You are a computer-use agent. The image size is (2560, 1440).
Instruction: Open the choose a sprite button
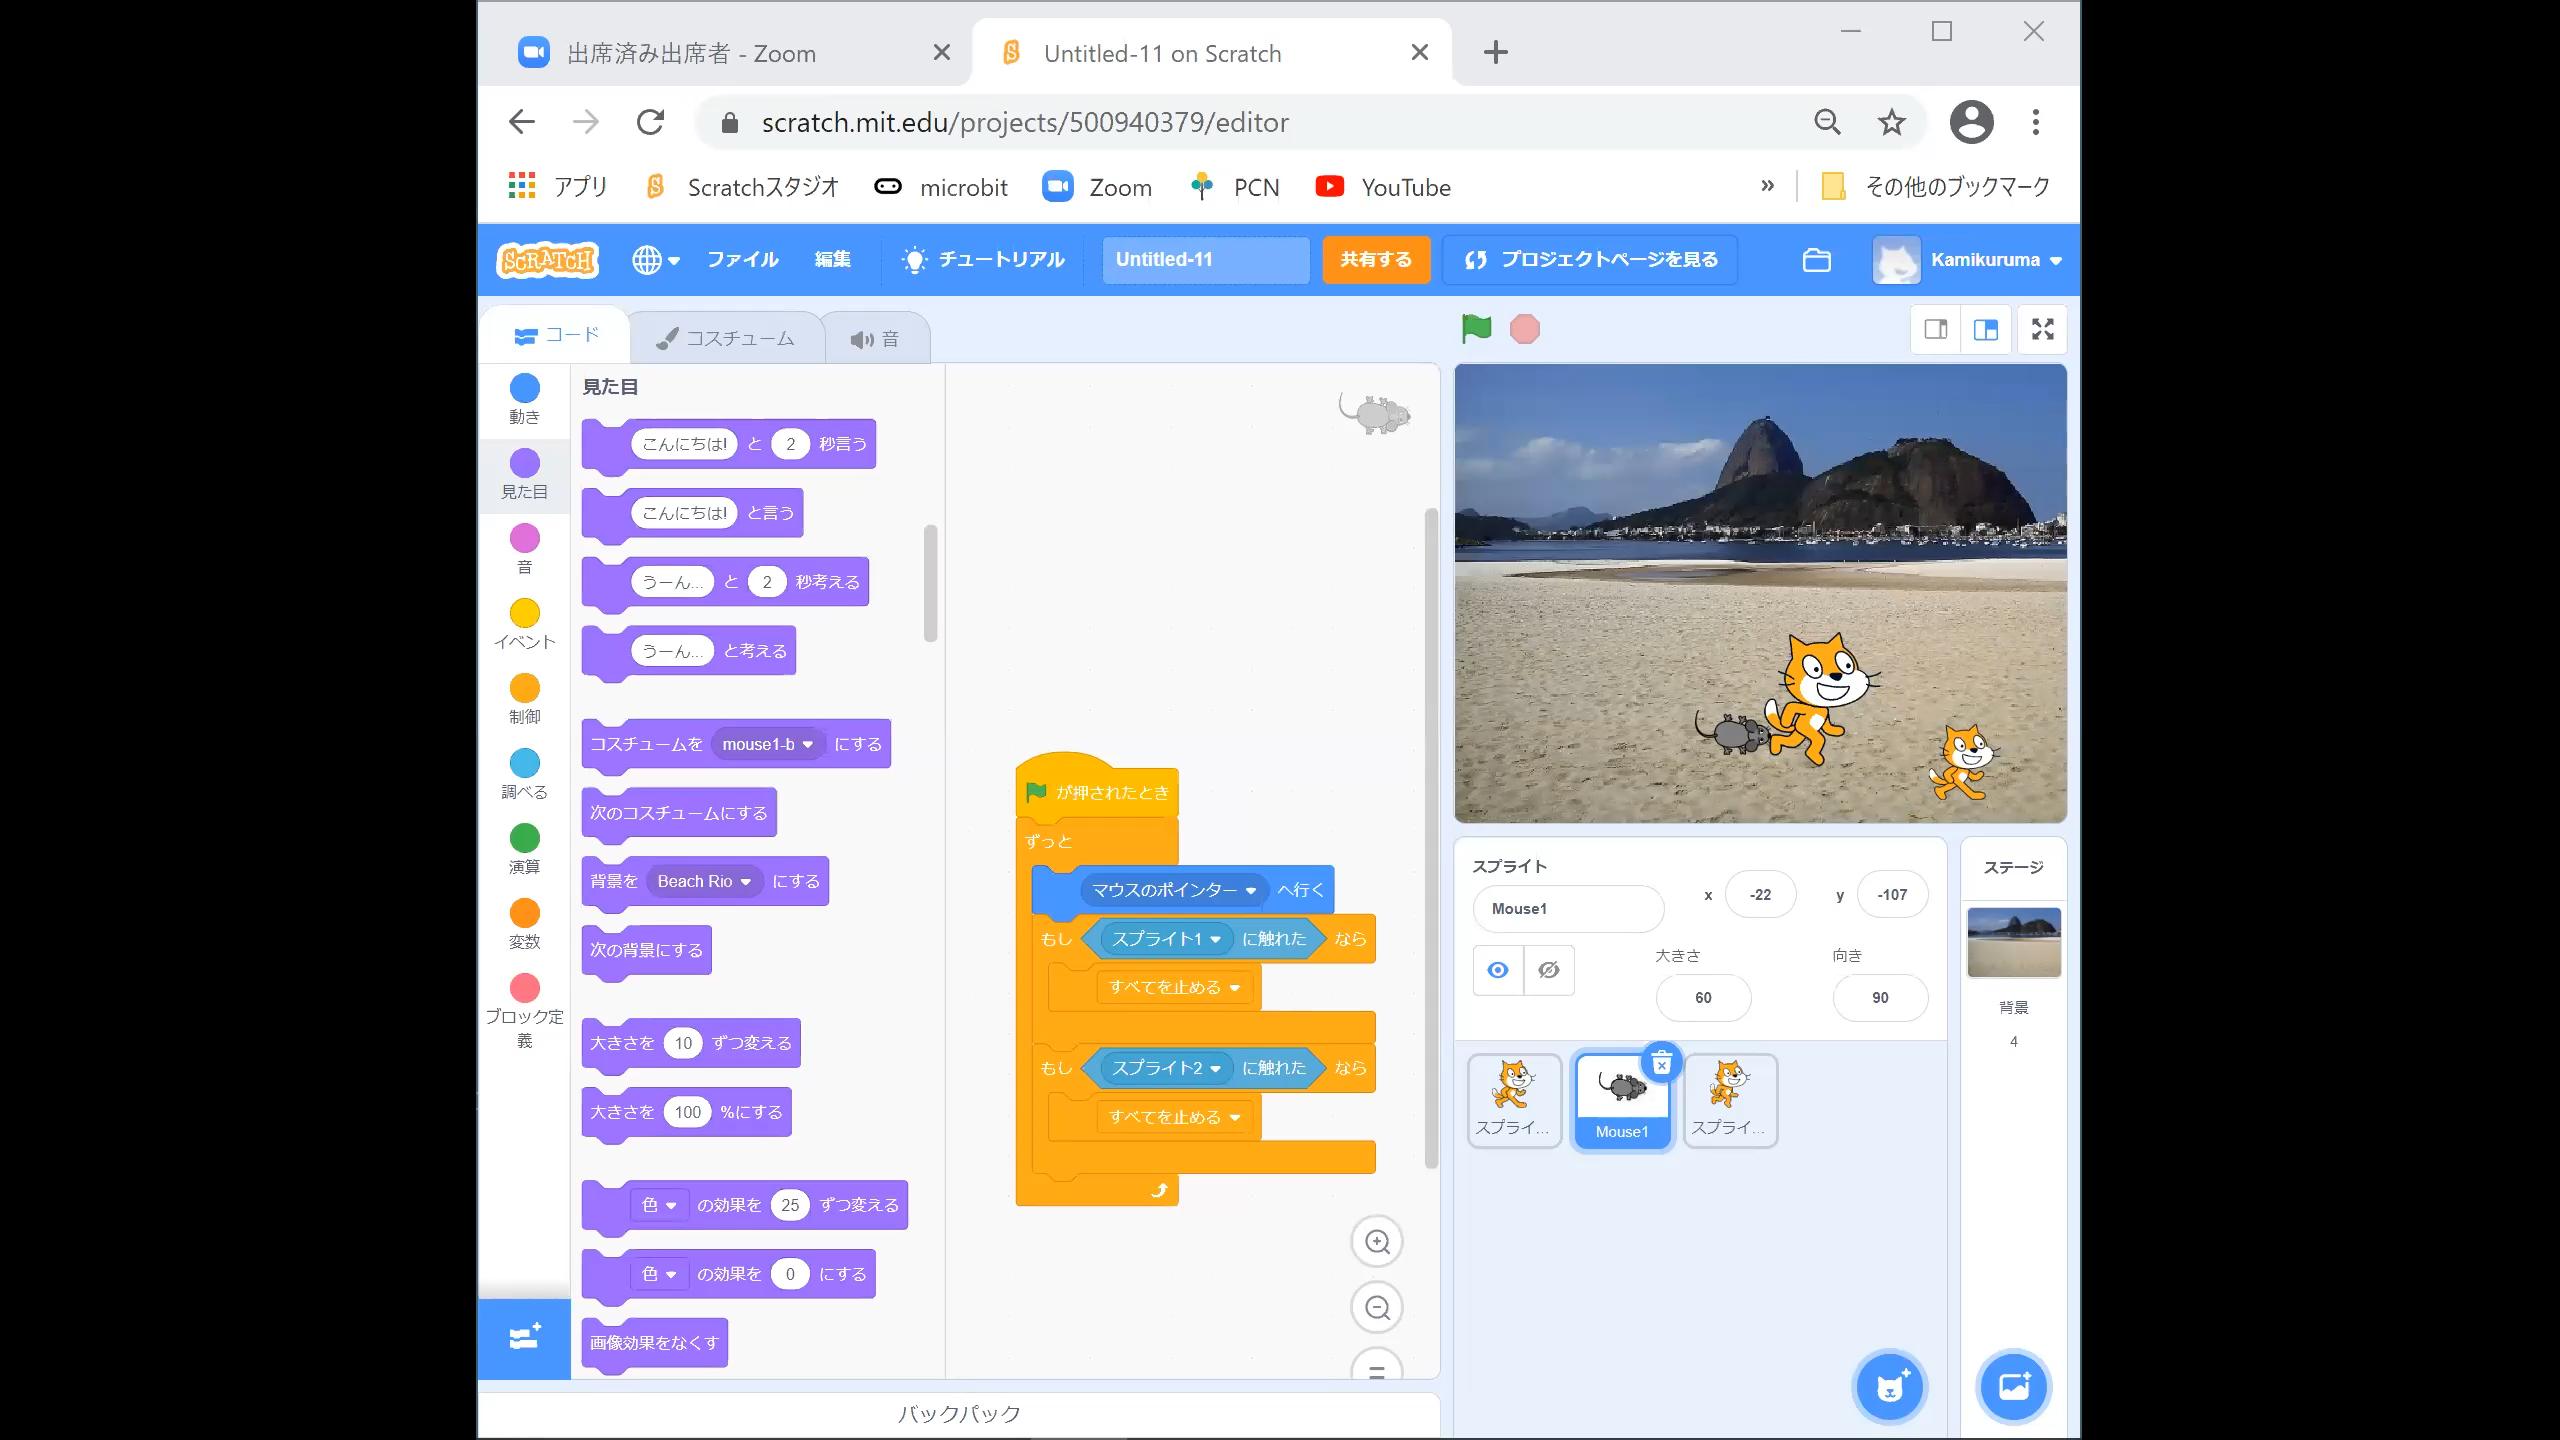[x=1889, y=1387]
